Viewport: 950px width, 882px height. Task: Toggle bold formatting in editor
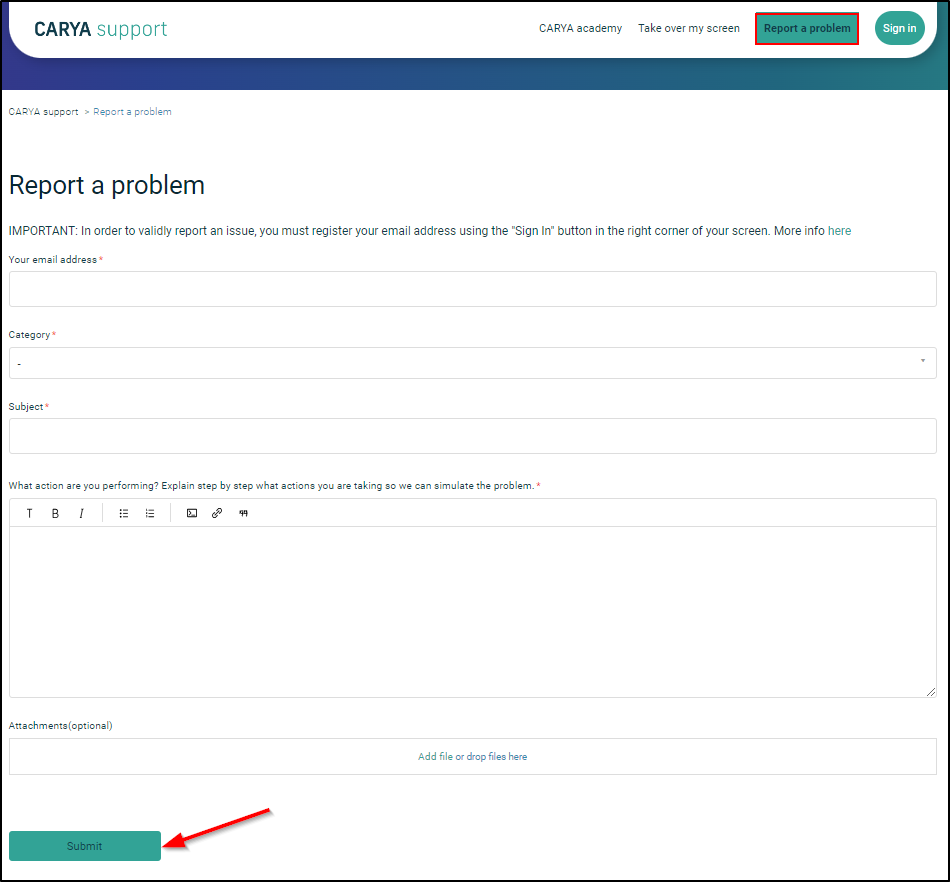pos(55,513)
